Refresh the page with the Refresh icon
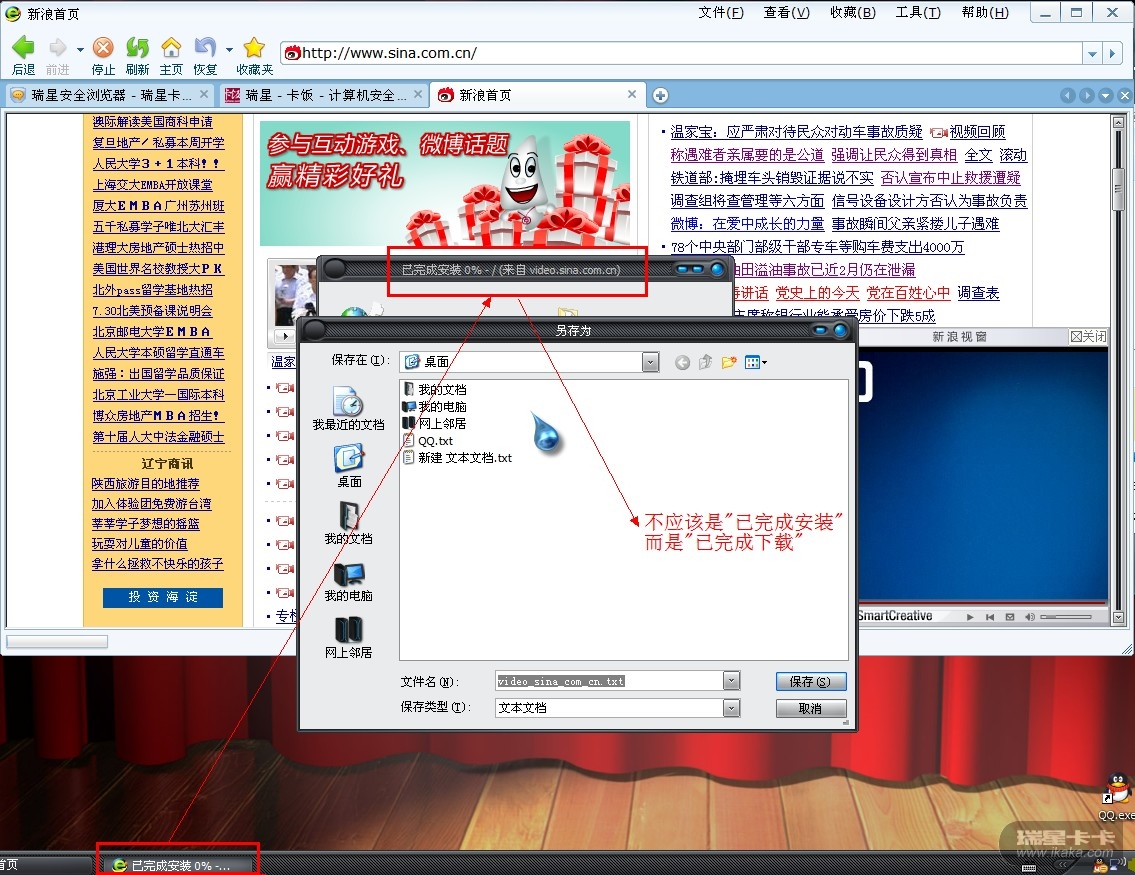The width and height of the screenshot is (1135, 875). click(x=137, y=48)
